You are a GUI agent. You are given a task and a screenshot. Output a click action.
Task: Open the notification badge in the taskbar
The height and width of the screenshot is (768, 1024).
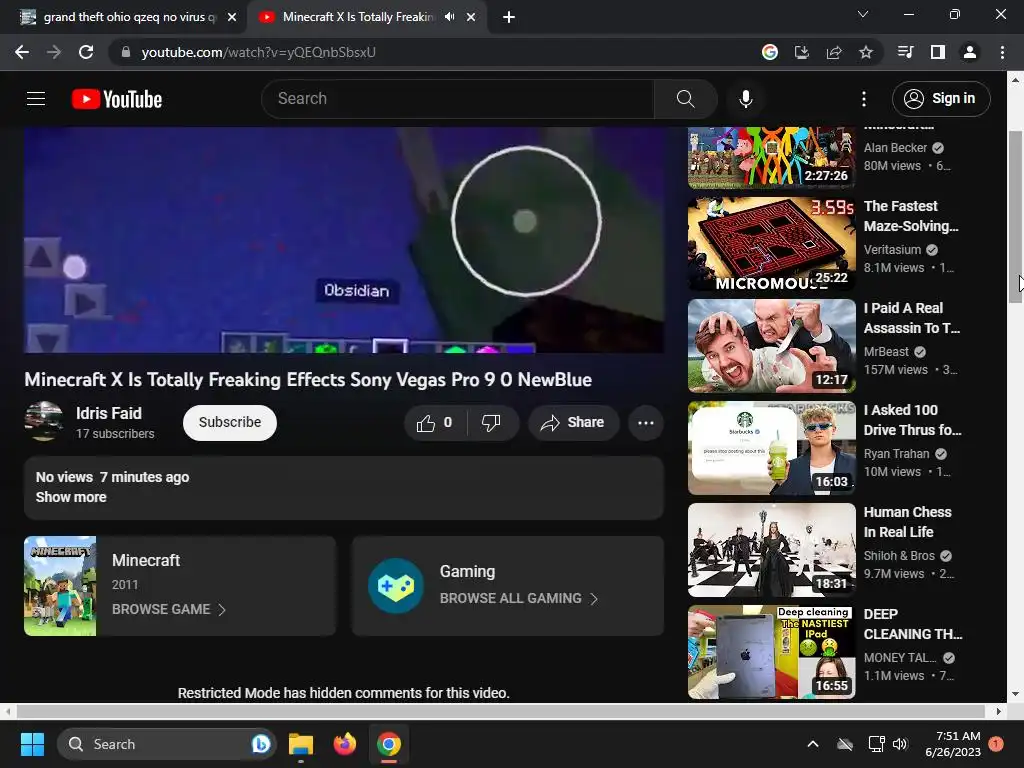point(996,744)
